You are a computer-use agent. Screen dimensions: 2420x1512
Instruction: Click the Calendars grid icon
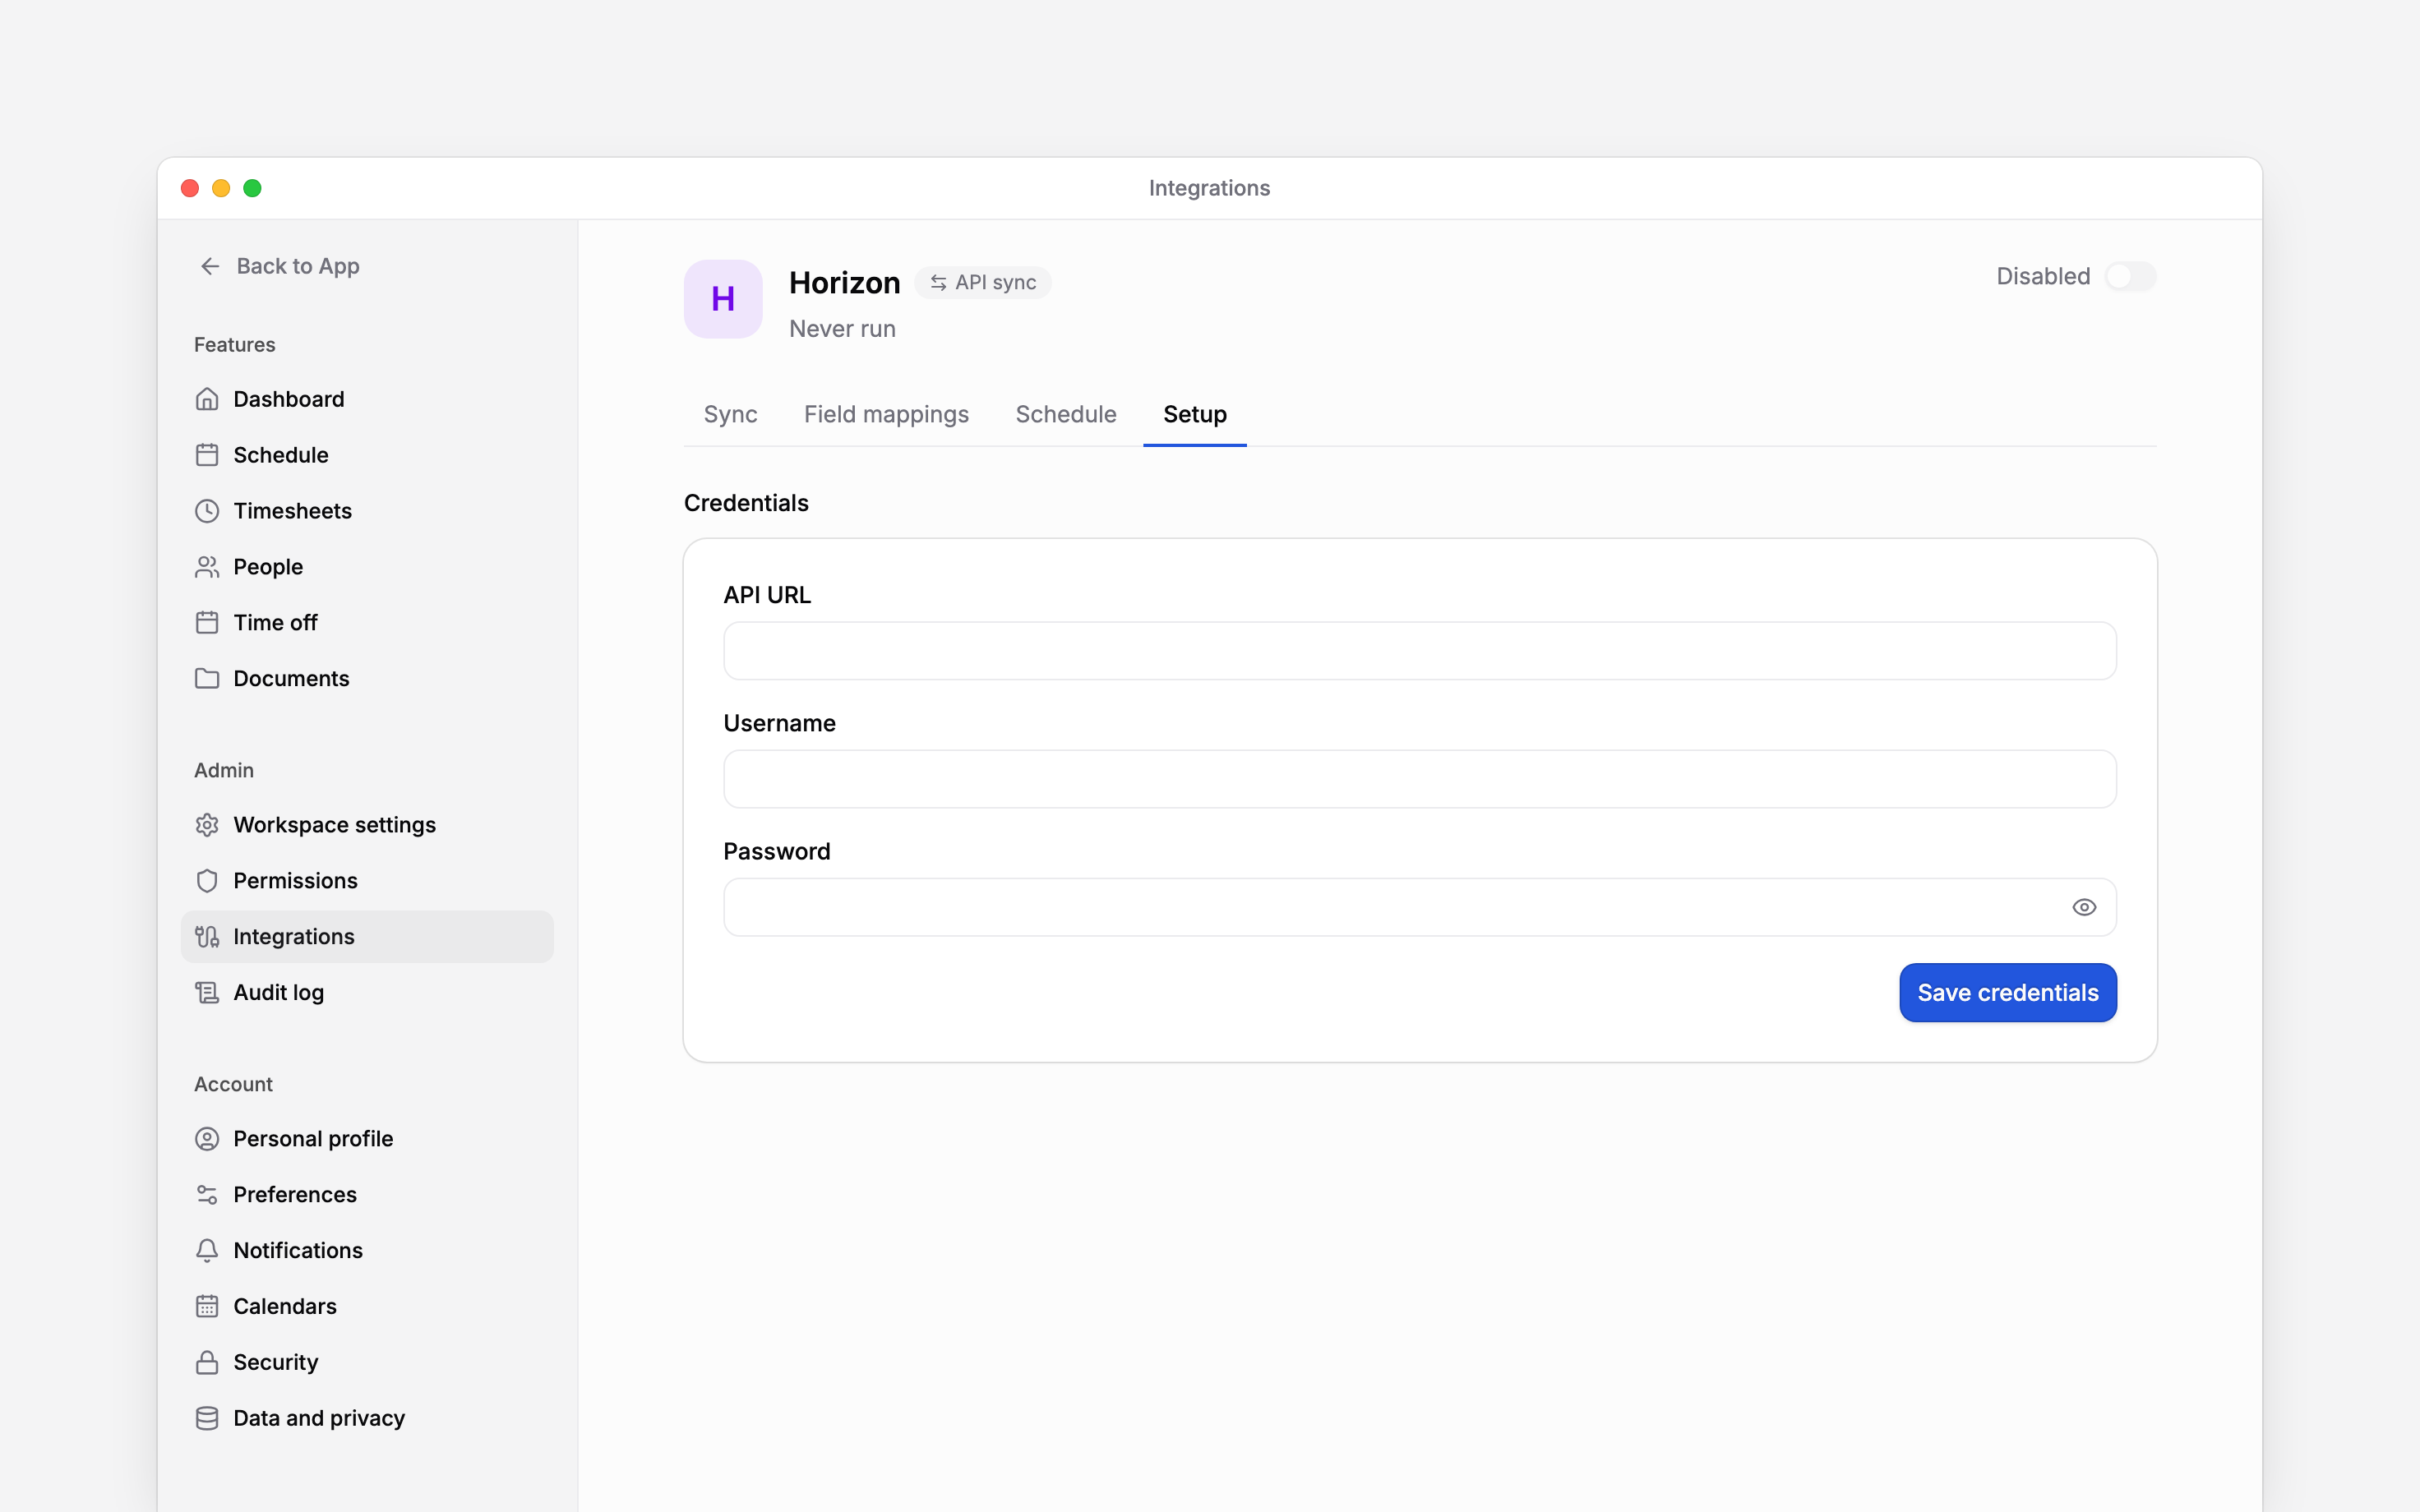pos(207,1307)
